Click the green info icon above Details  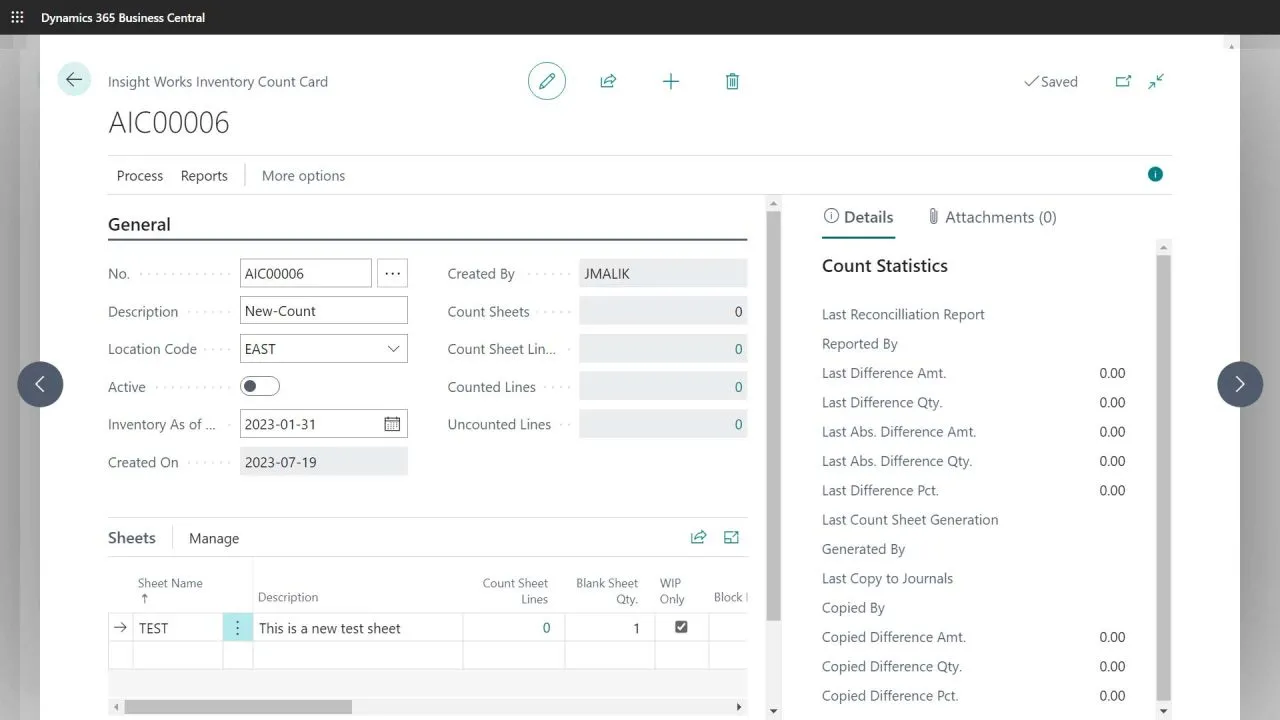click(1155, 173)
